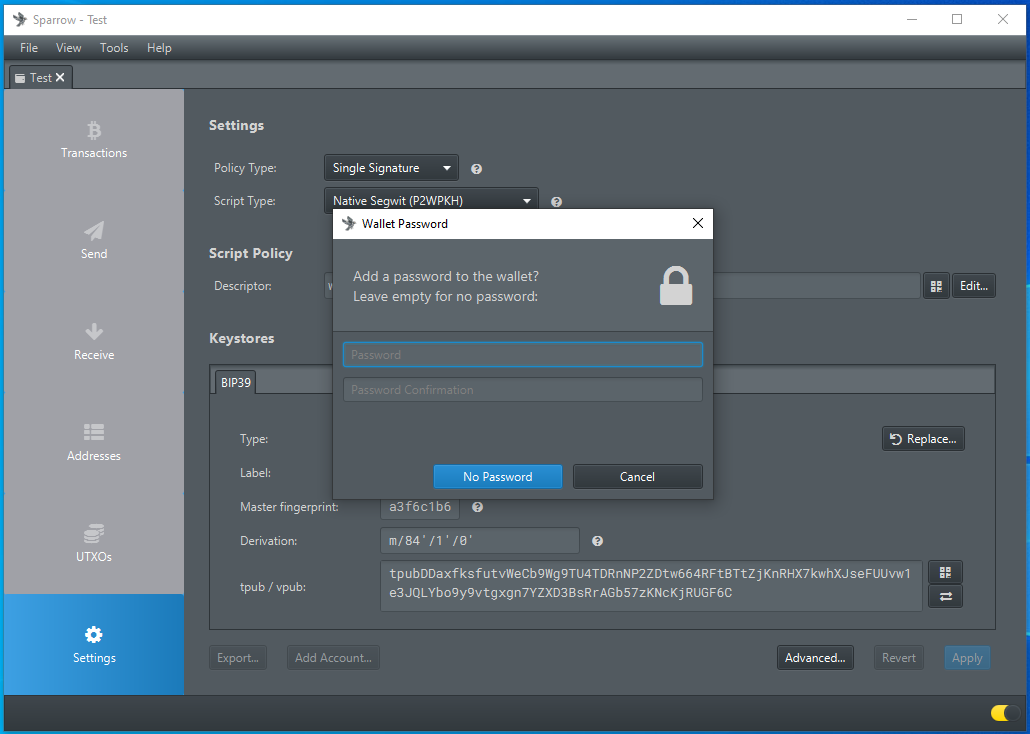This screenshot has width=1030, height=734.
Task: Switch tpub/vpub key format icon
Action: click(945, 597)
